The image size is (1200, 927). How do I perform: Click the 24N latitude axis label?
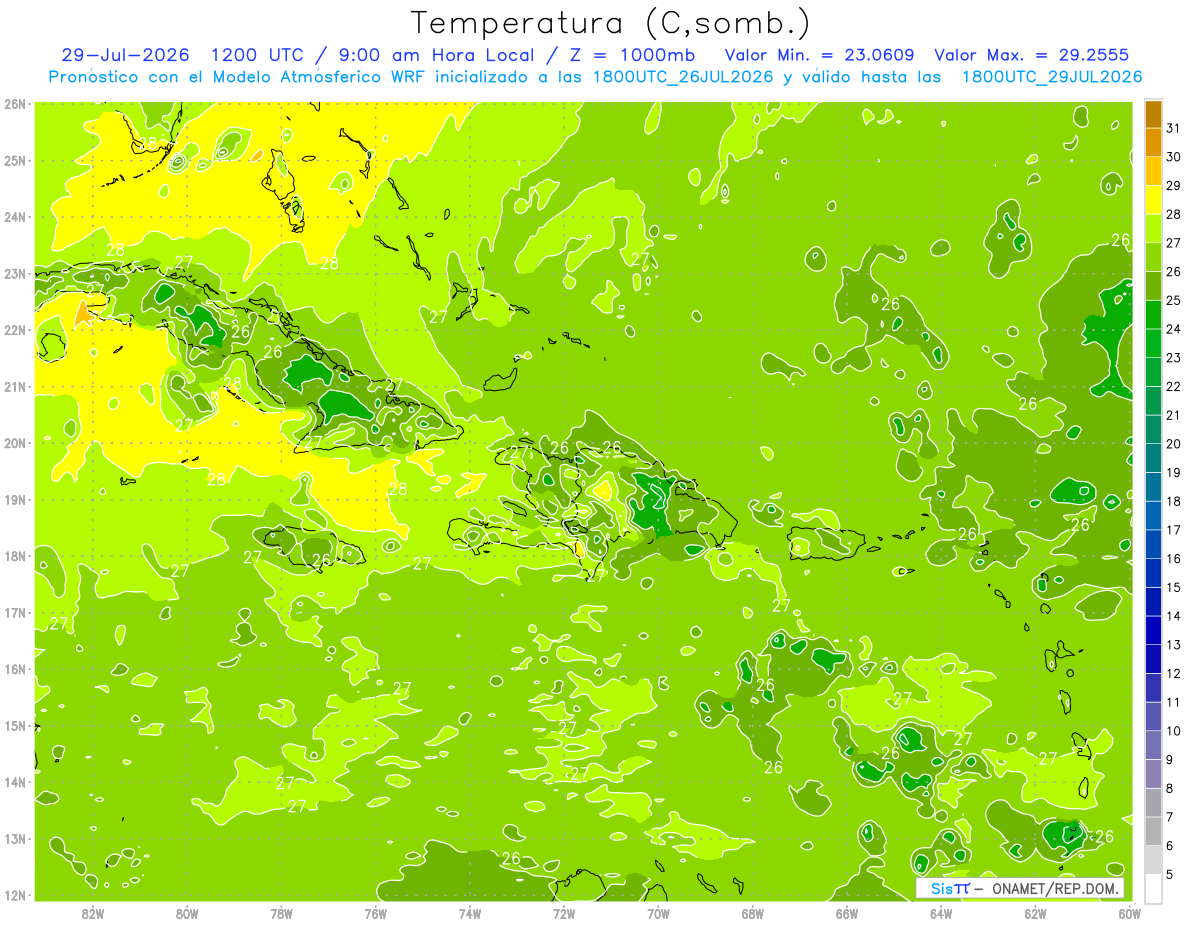(15, 217)
